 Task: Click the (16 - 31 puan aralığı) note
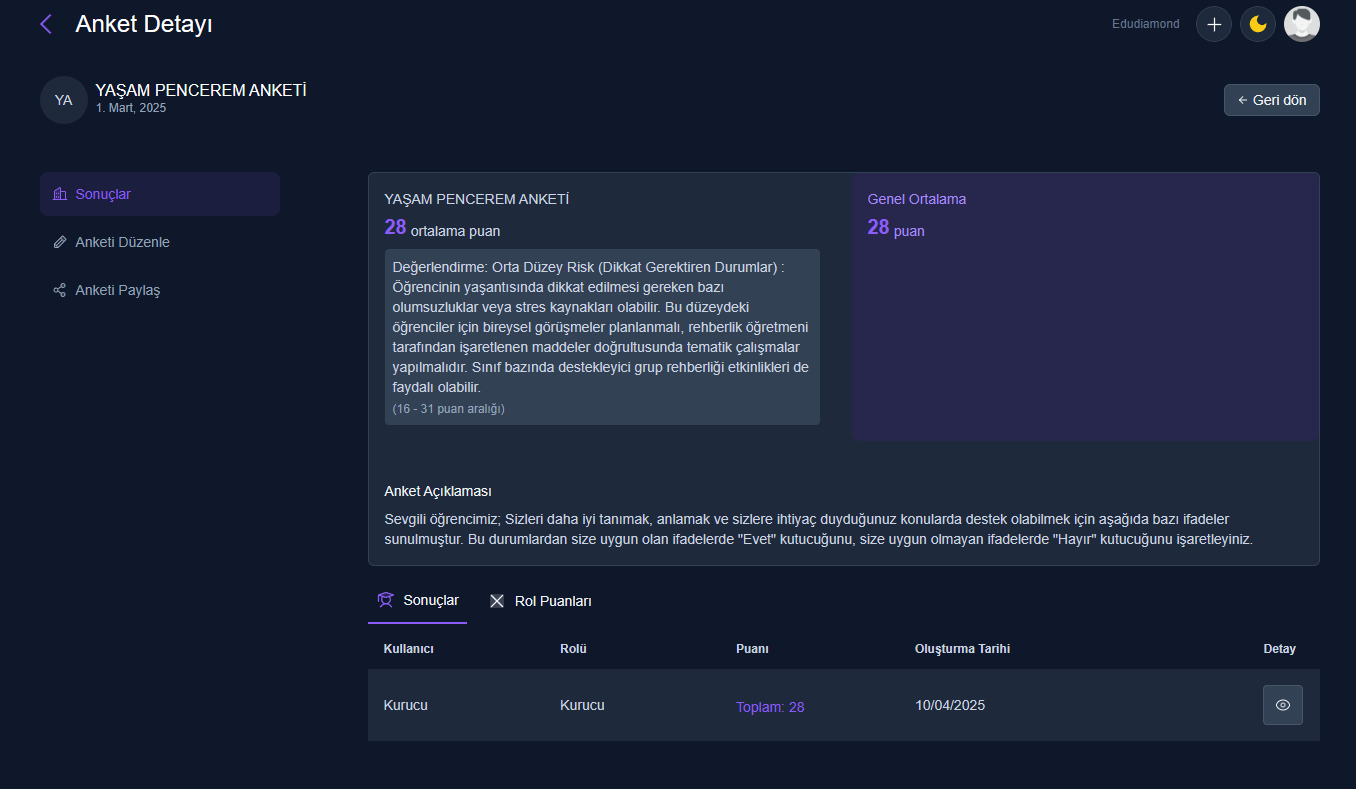(449, 409)
